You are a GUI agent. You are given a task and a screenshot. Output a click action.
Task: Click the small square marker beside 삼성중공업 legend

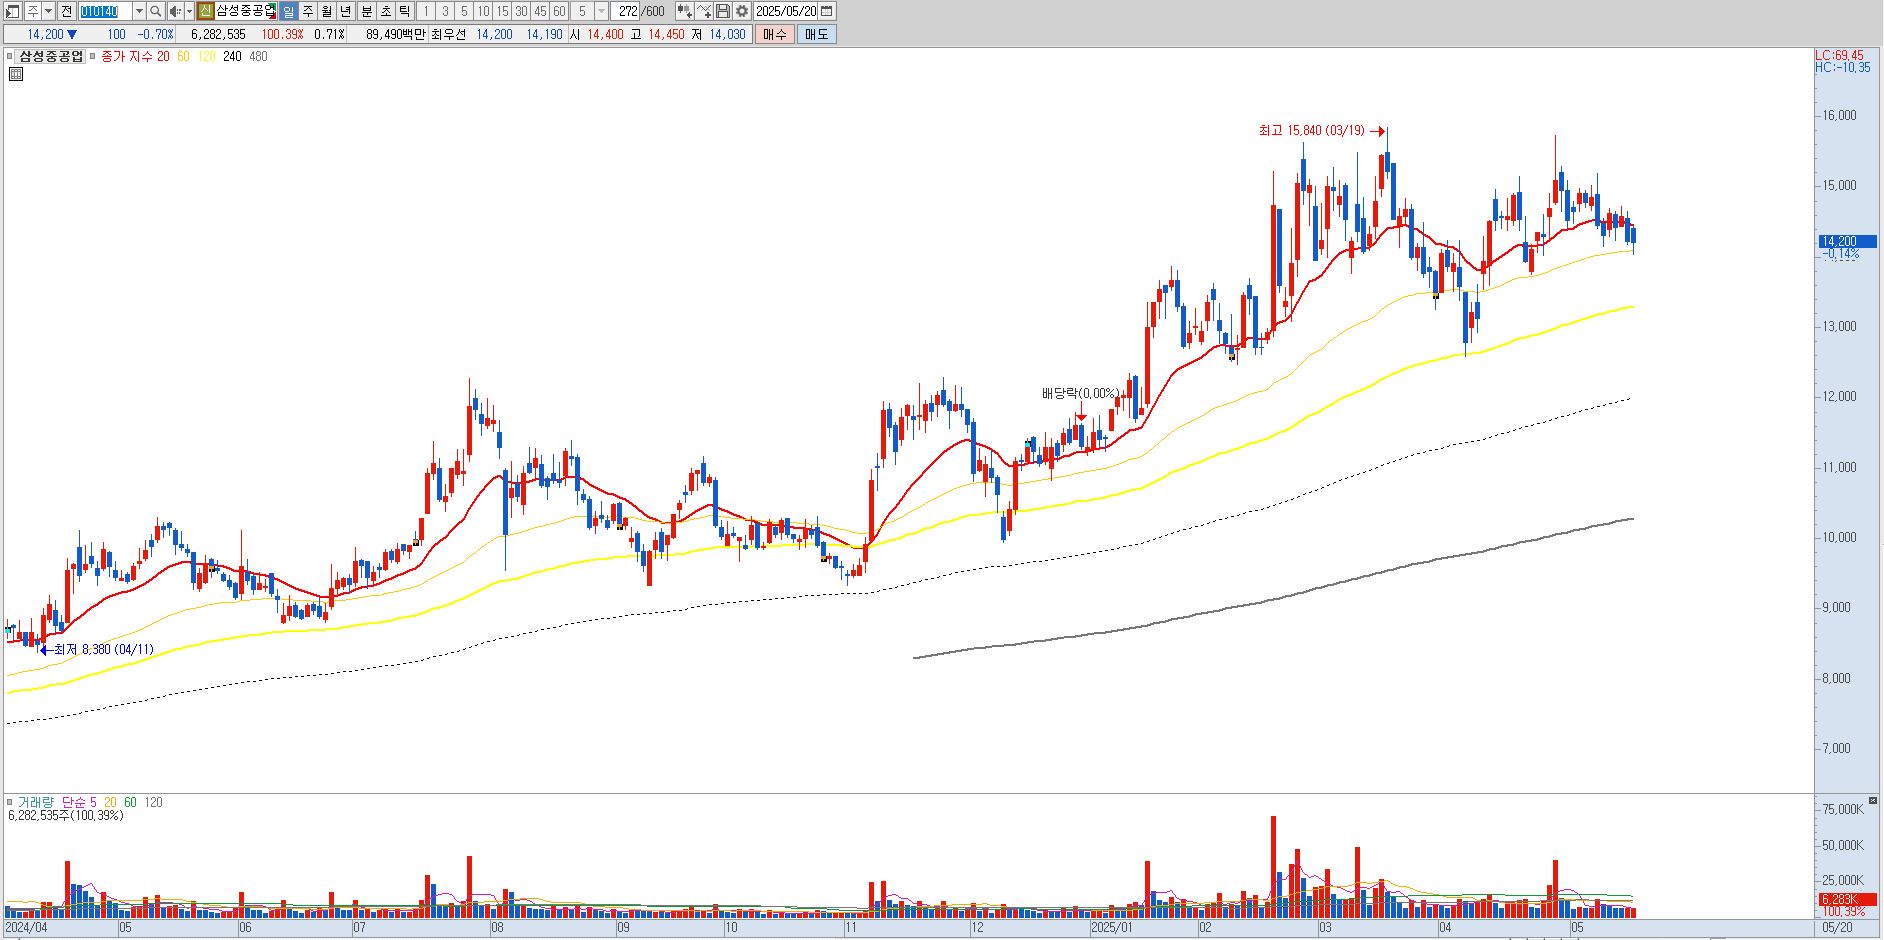tap(11, 57)
